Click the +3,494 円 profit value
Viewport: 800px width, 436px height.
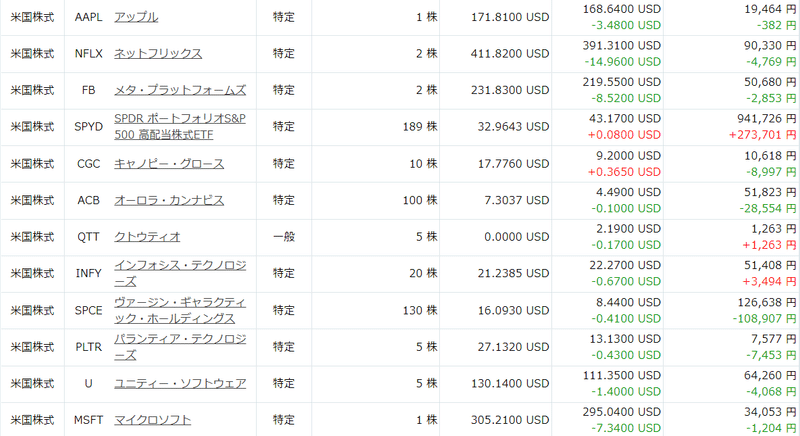pos(769,281)
